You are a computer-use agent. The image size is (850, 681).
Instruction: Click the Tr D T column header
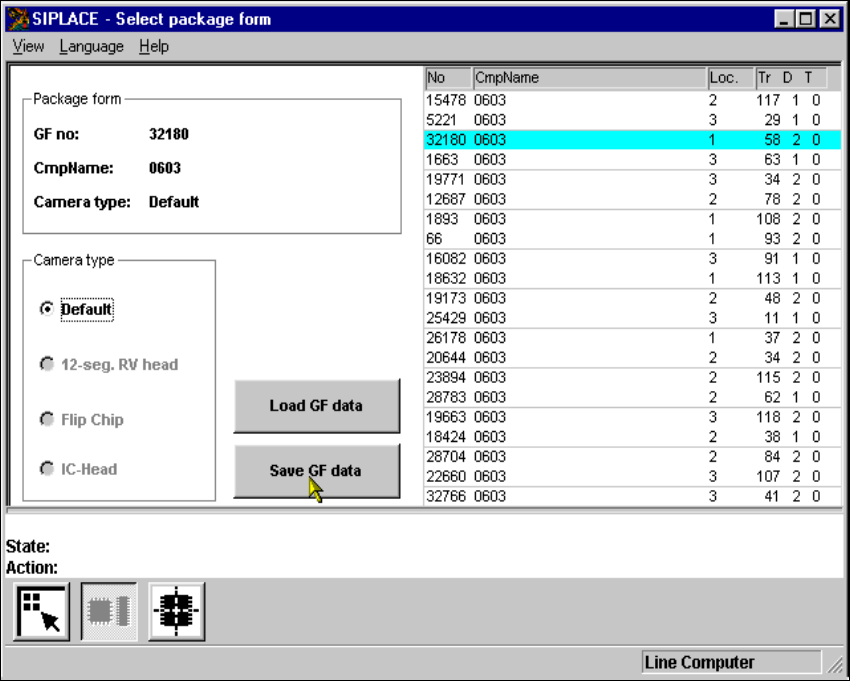[791, 78]
